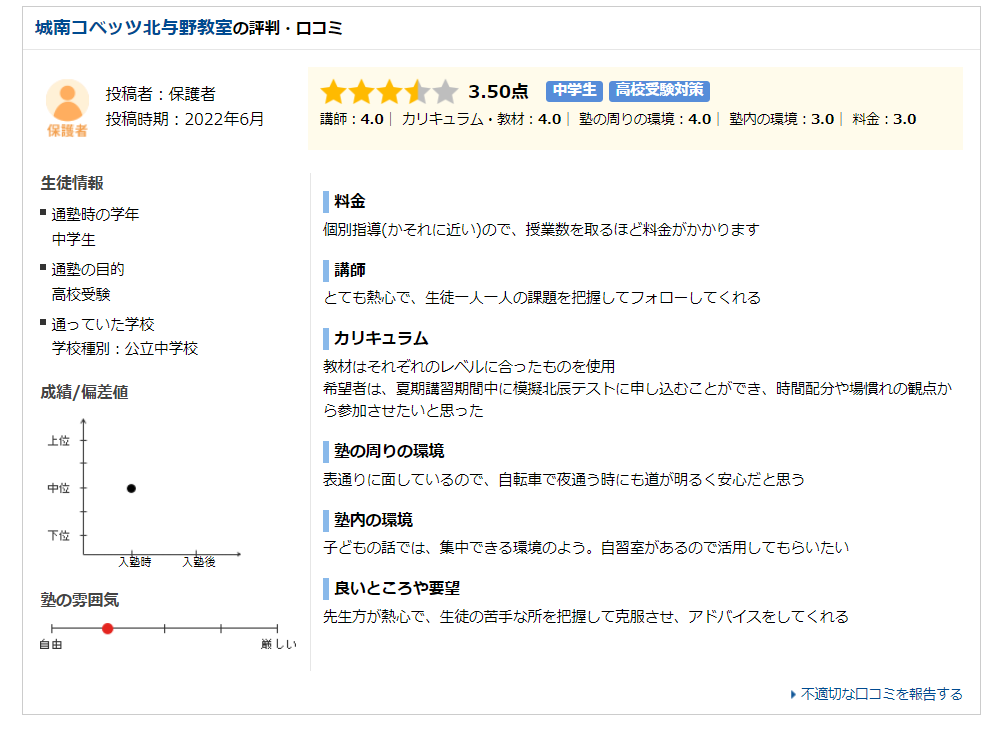Screen dimensions: 996x730
Task: Click the 講師：4.0 rating text
Action: coord(352,119)
